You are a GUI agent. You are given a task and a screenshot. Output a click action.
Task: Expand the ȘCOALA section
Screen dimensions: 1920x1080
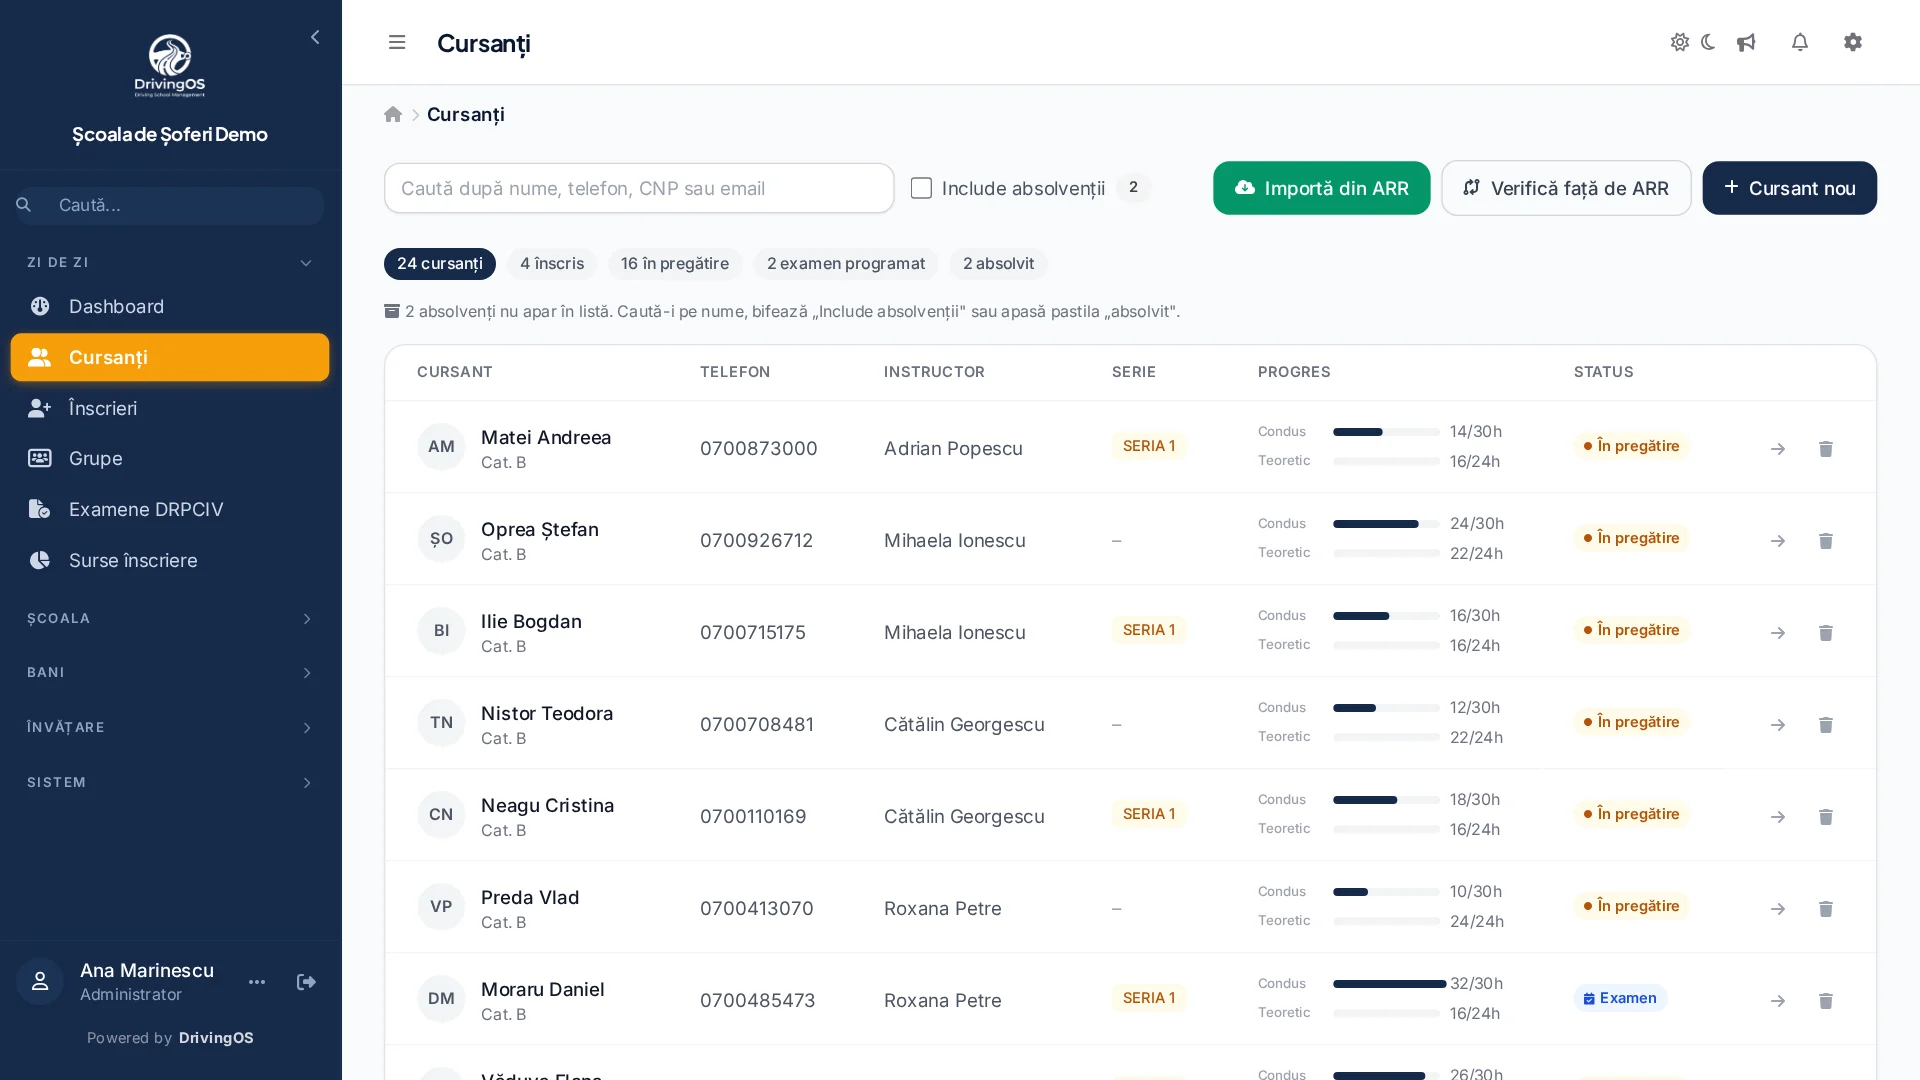(x=170, y=618)
